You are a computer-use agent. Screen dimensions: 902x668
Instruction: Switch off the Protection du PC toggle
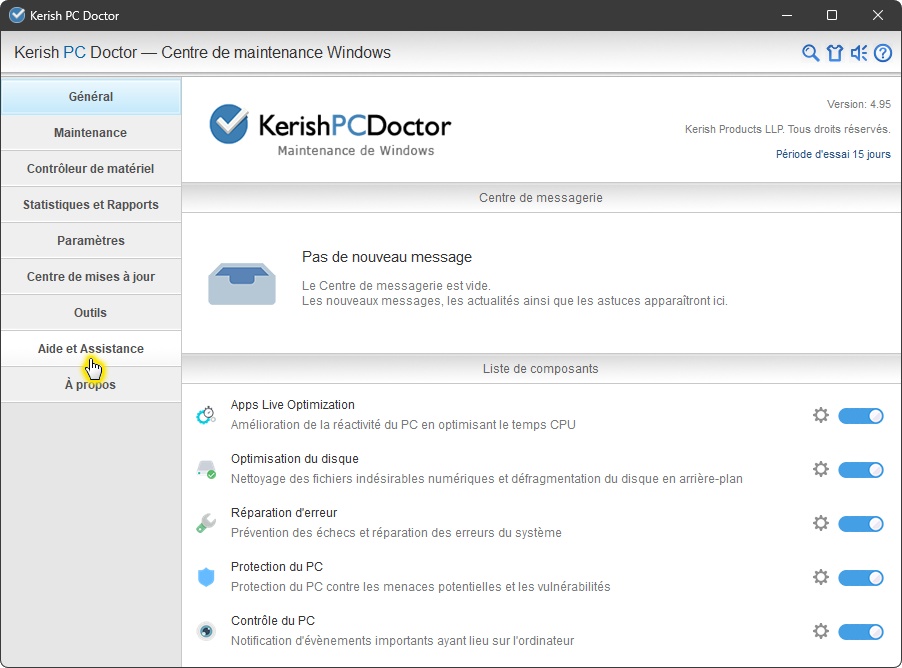pos(860,578)
